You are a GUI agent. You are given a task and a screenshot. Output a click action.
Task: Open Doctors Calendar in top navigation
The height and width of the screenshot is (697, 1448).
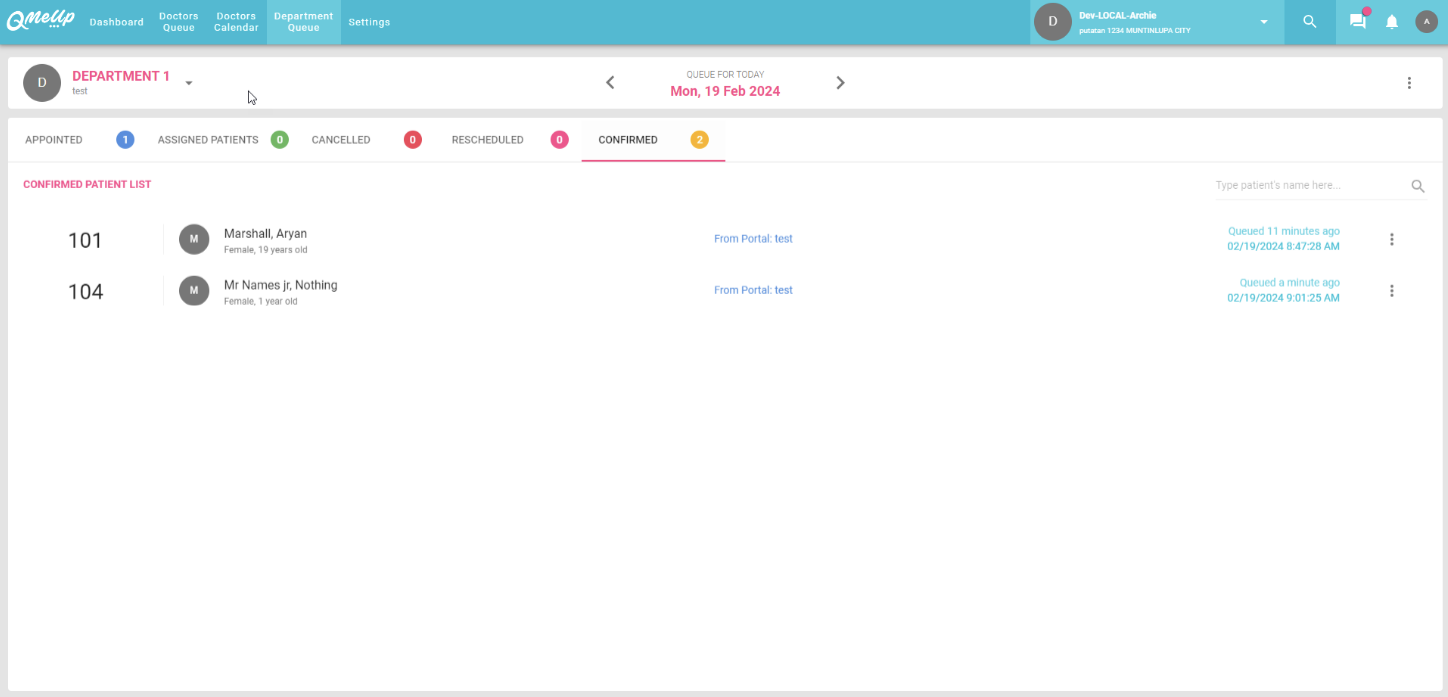click(236, 22)
